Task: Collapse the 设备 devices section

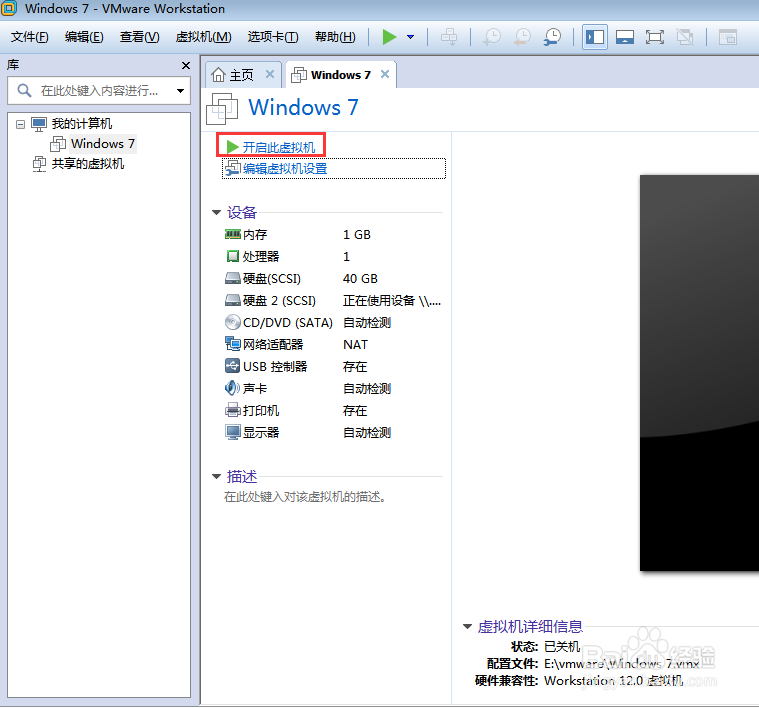Action: [x=216, y=212]
